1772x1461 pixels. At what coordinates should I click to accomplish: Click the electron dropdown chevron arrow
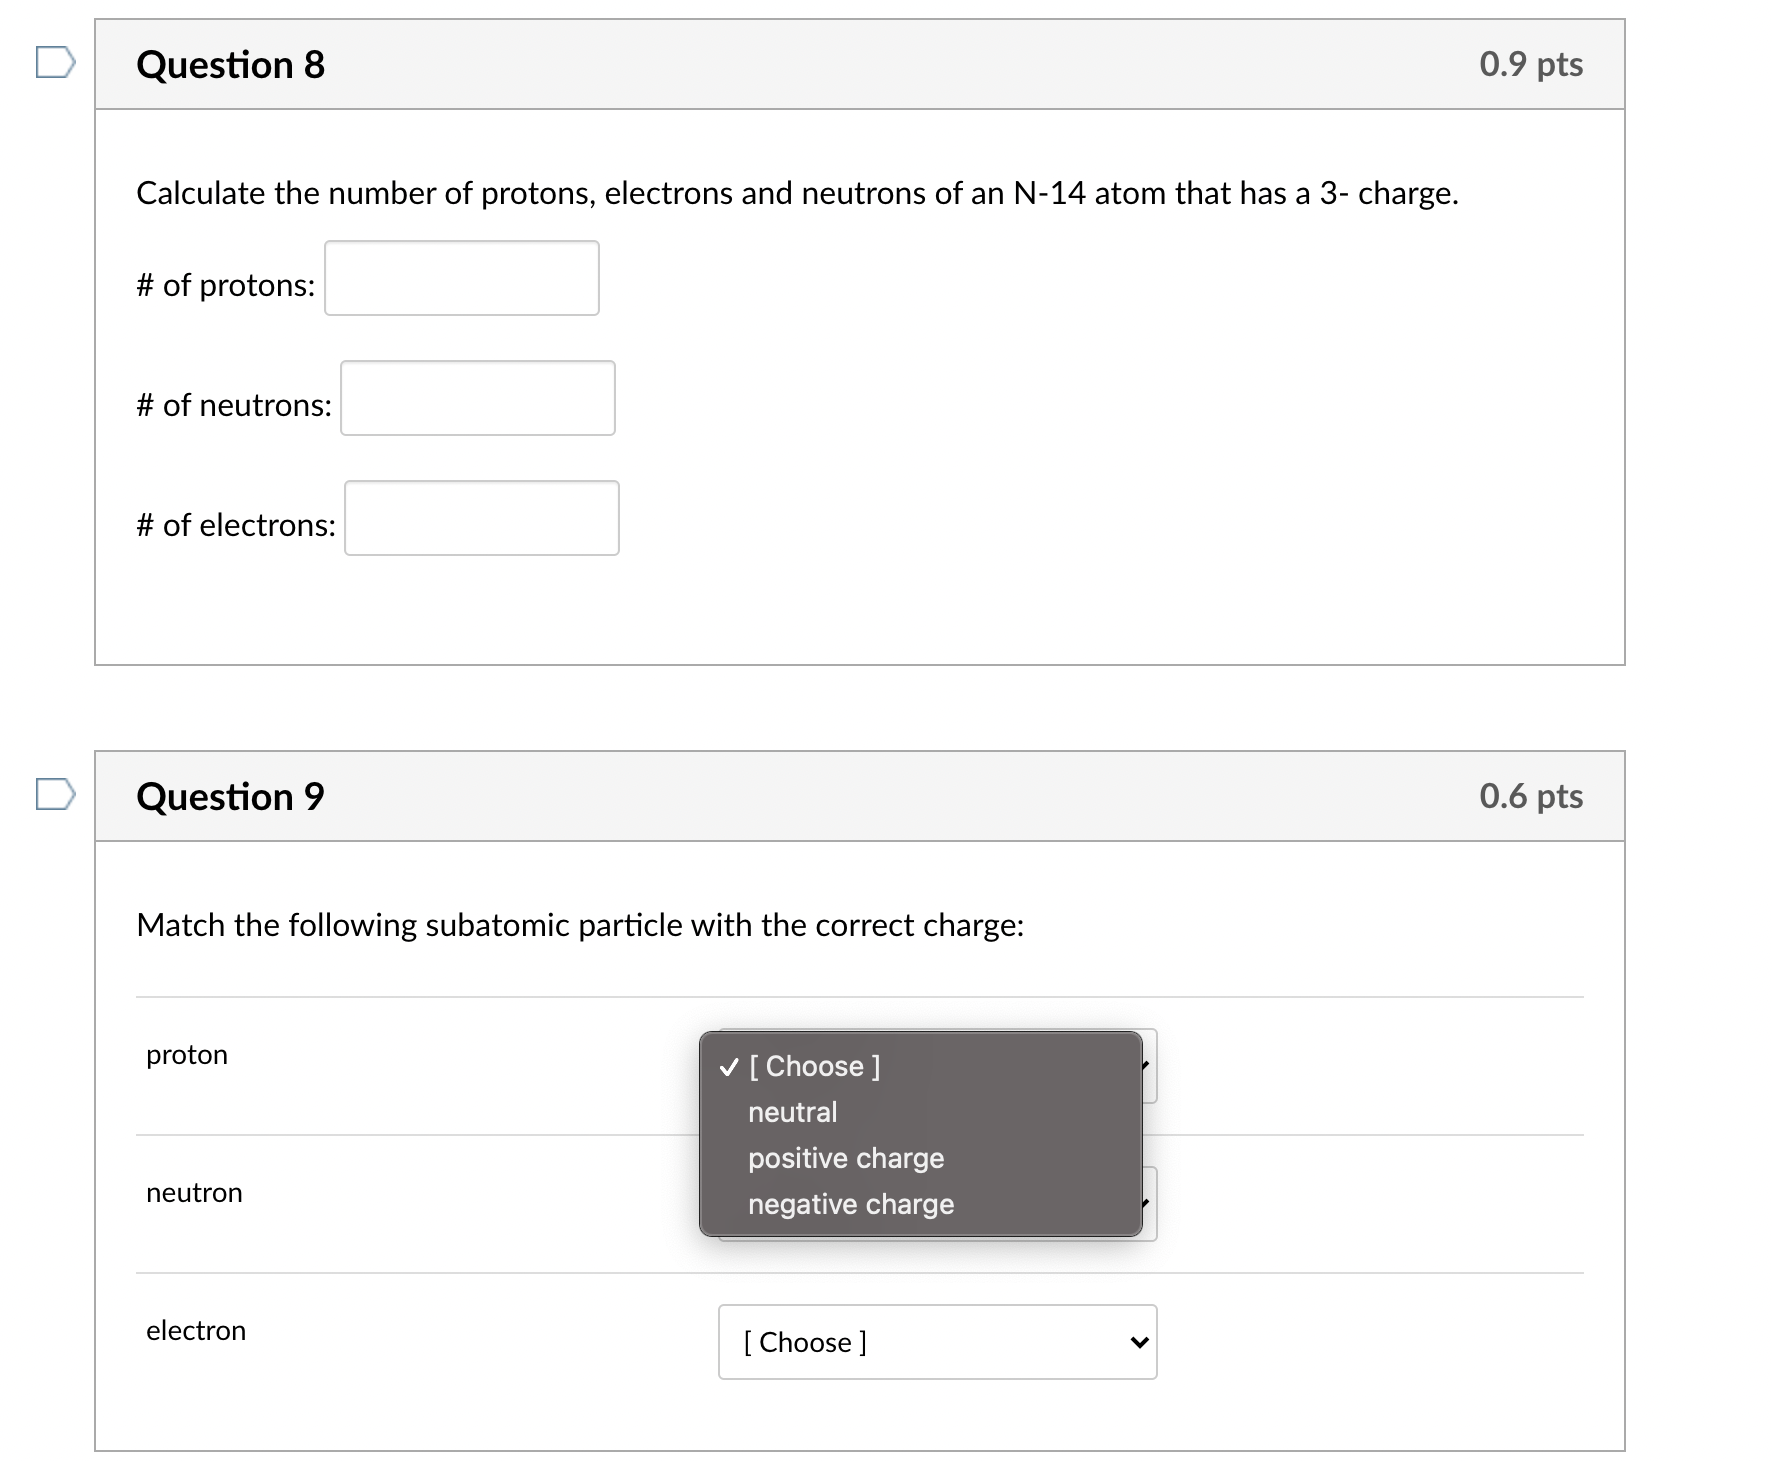click(x=1138, y=1342)
